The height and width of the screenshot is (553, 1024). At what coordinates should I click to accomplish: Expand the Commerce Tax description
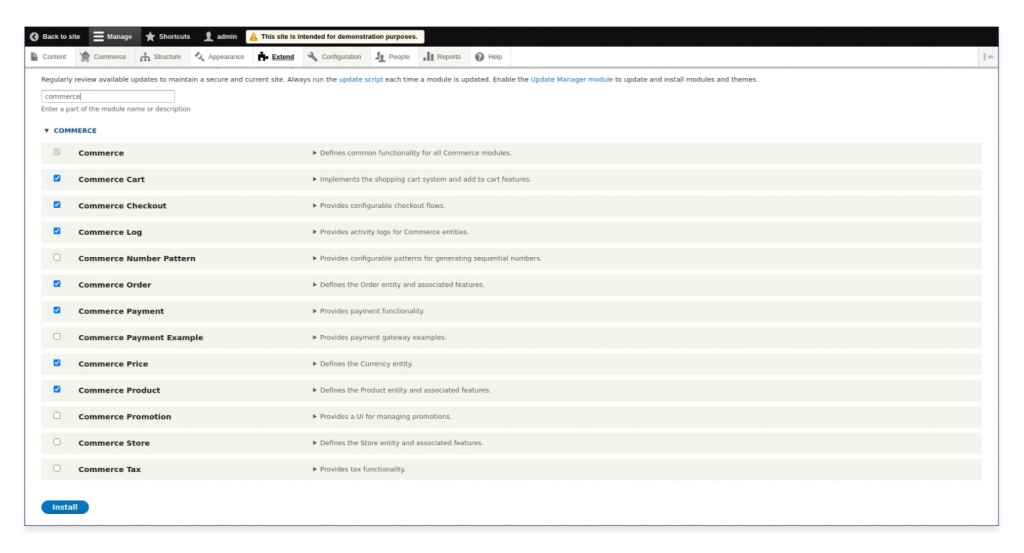tap(359, 469)
